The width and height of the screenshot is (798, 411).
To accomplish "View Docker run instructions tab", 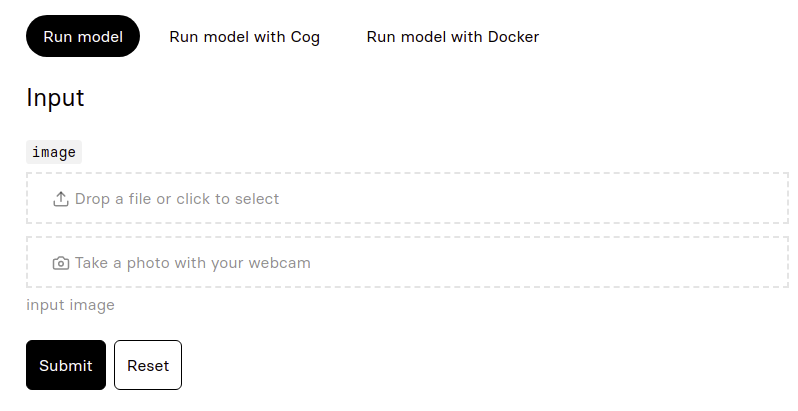I will [453, 37].
